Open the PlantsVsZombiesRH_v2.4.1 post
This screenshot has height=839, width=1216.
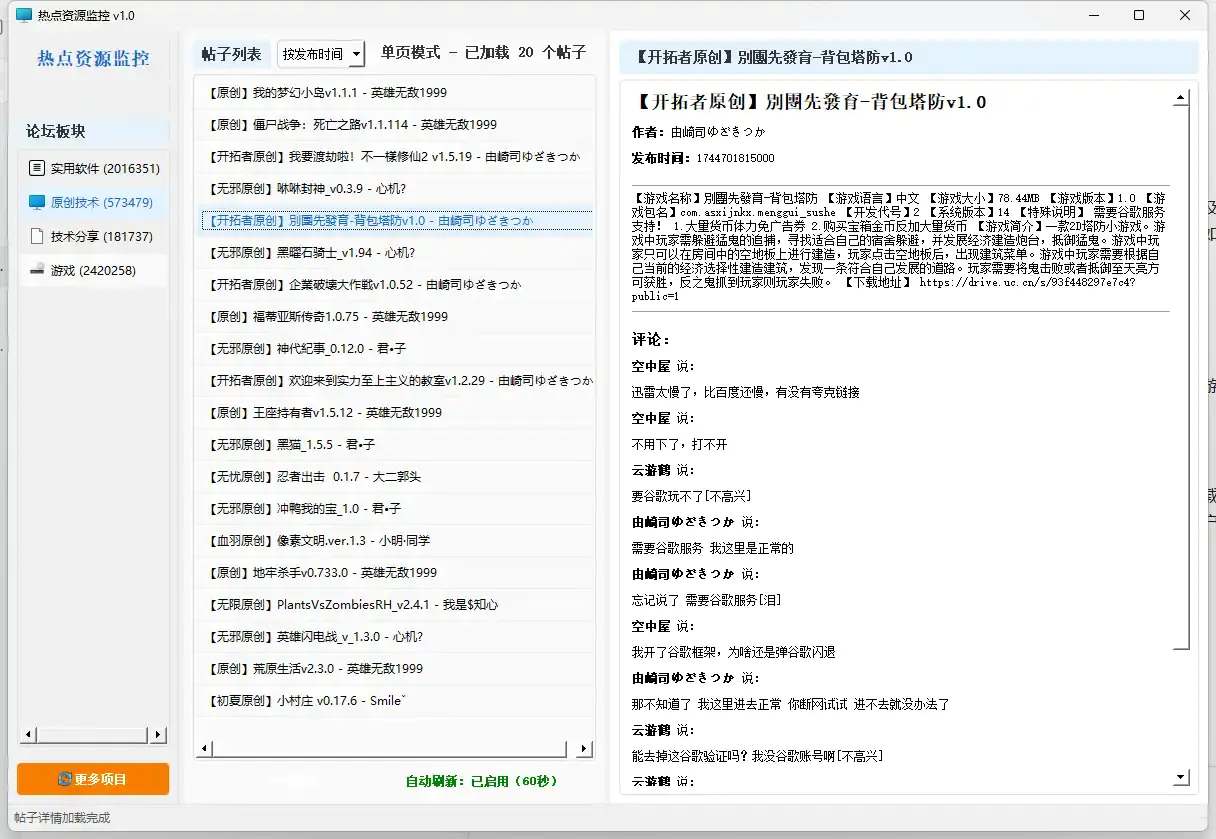pos(395,604)
